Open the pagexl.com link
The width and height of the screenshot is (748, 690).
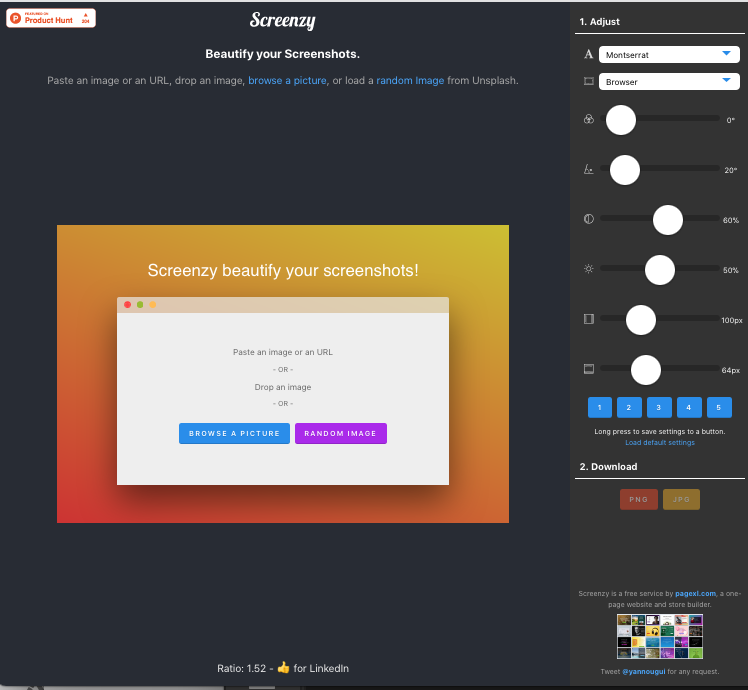pyautogui.click(x=695, y=594)
